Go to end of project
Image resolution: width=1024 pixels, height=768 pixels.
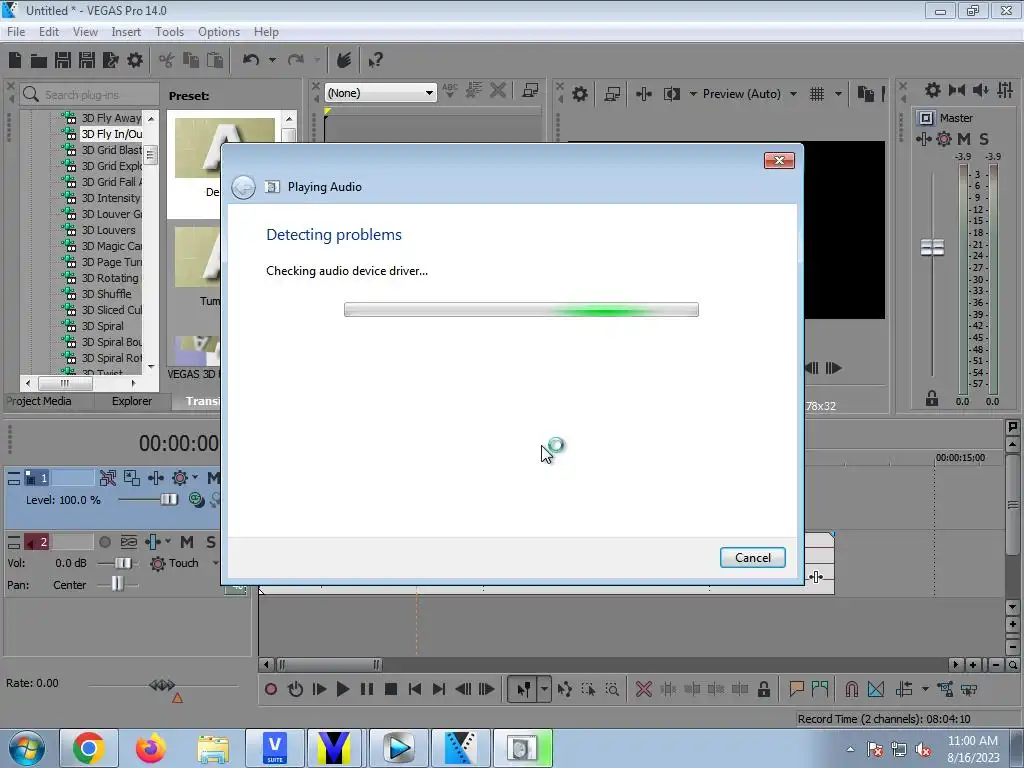click(439, 689)
